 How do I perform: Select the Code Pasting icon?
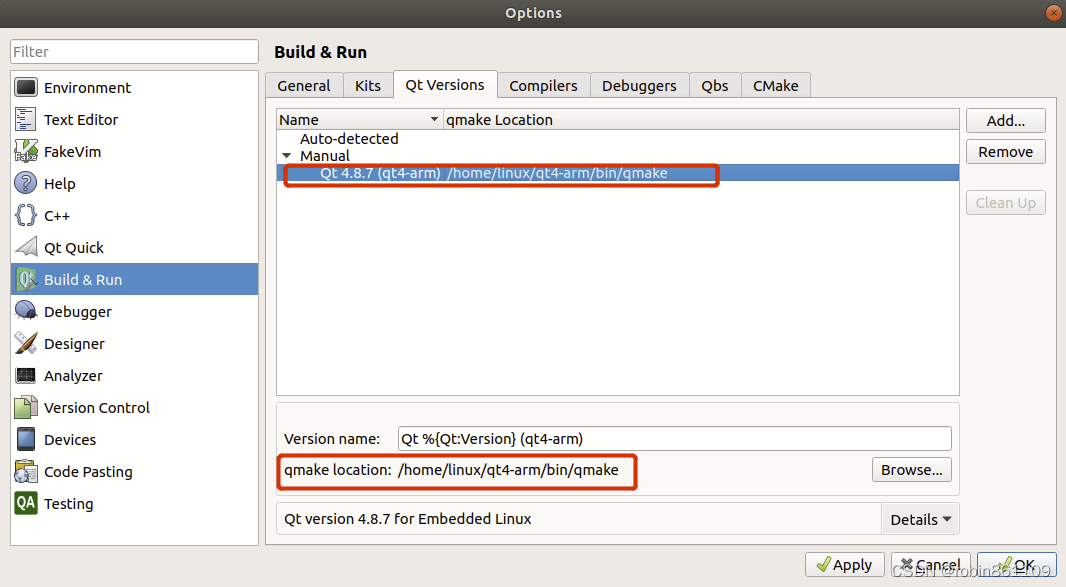(26, 471)
